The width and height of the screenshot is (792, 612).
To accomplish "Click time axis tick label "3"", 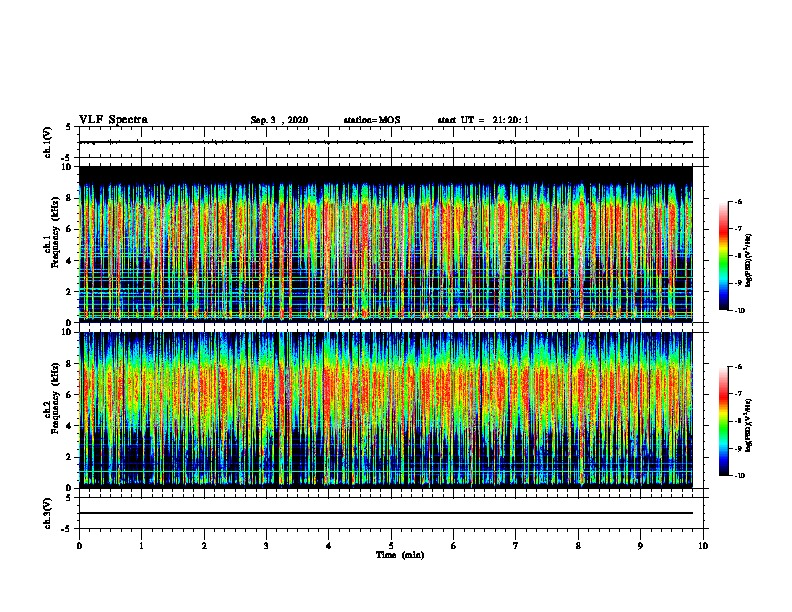I will pyautogui.click(x=266, y=546).
